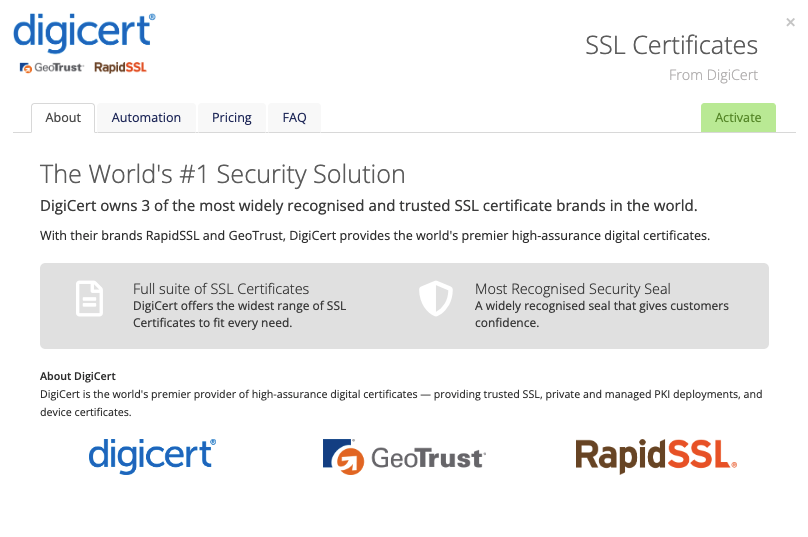The image size is (808, 537).
Task: Click 'The World's #1 Security Solution' heading
Action: (223, 174)
